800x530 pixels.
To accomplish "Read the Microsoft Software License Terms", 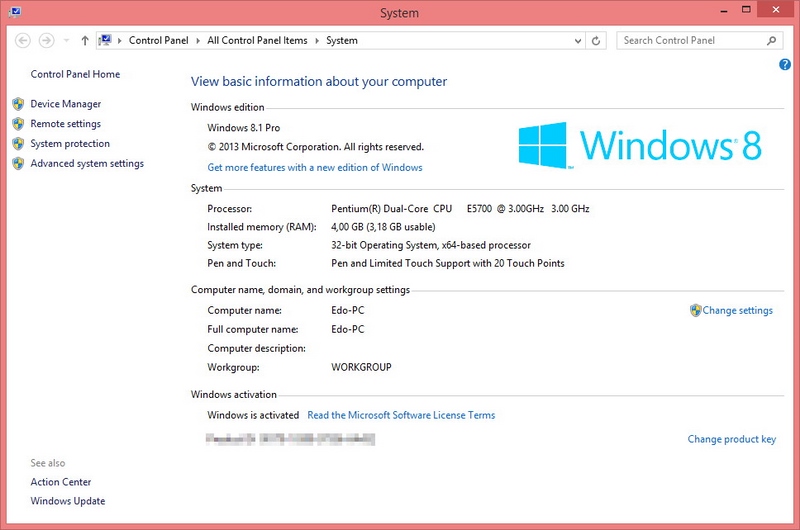I will tap(401, 415).
